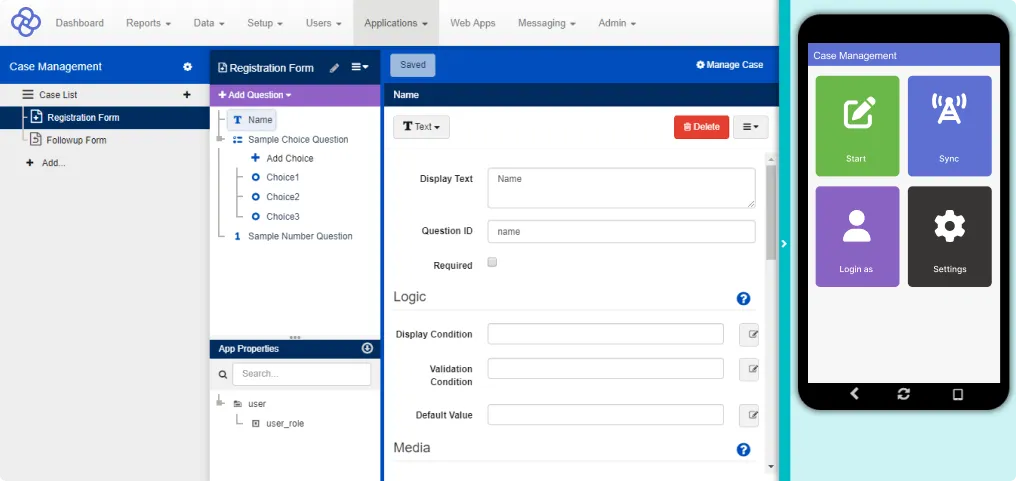Open the Validation Condition expression editor icon
Screen dimensions: 1016x481
(748, 370)
